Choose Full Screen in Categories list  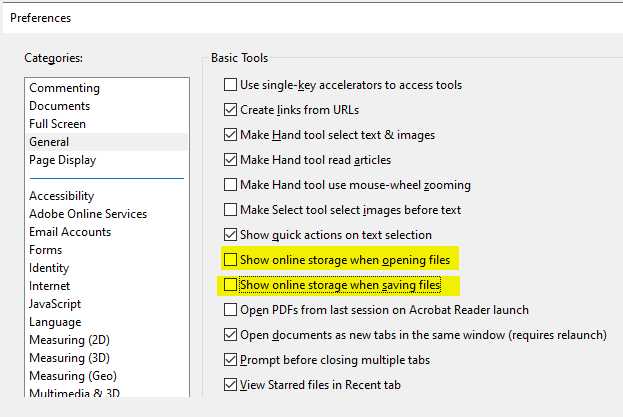tap(57, 124)
